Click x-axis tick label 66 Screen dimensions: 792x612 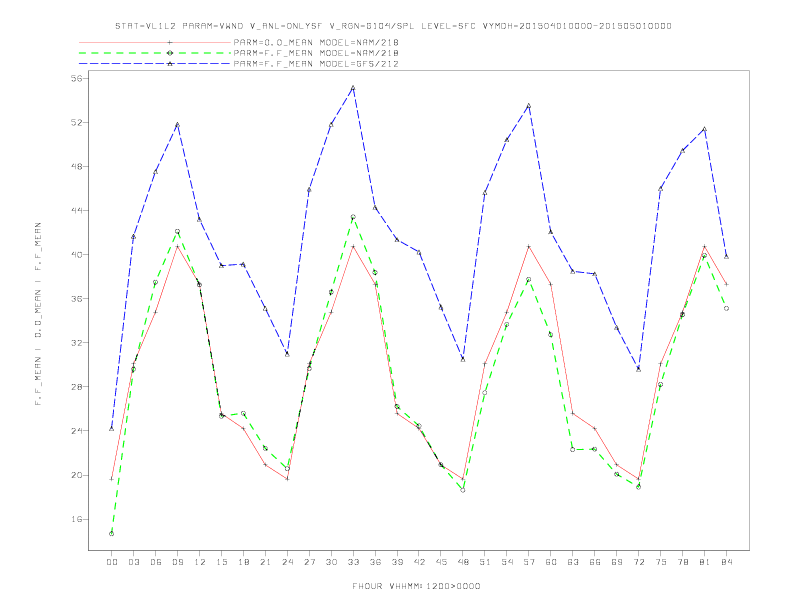point(595,562)
